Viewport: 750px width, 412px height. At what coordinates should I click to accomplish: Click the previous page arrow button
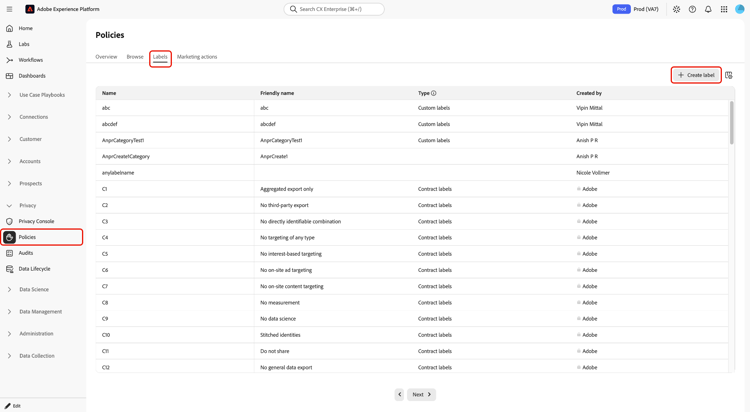click(x=399, y=394)
